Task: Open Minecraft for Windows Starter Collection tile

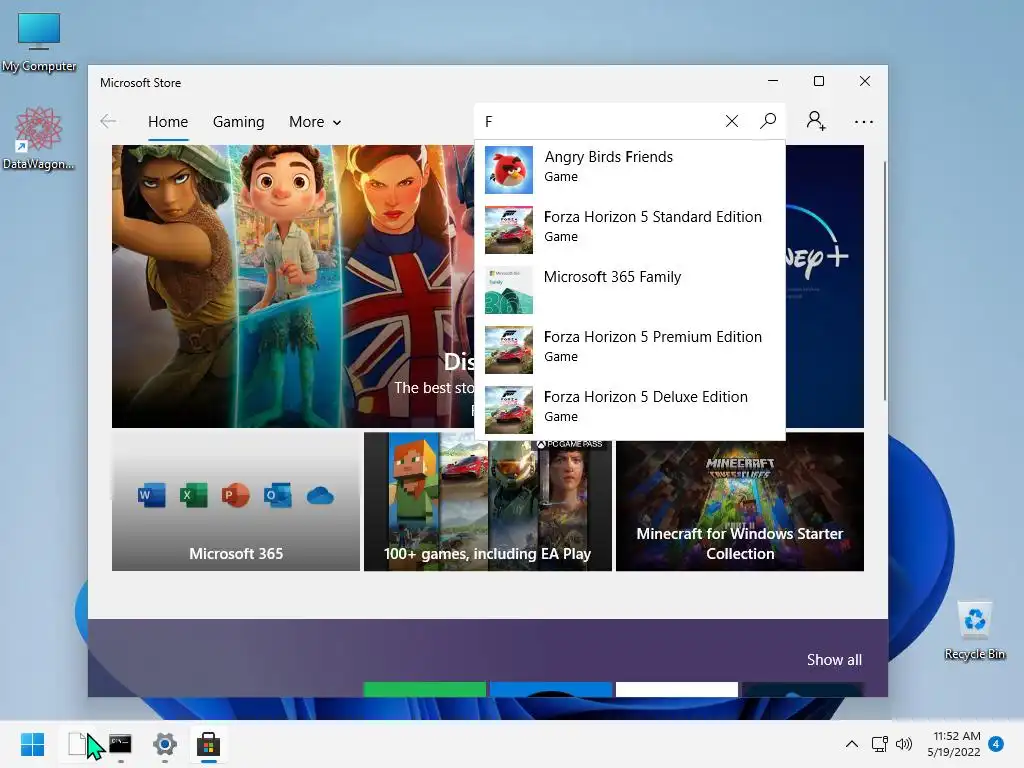Action: pos(740,502)
